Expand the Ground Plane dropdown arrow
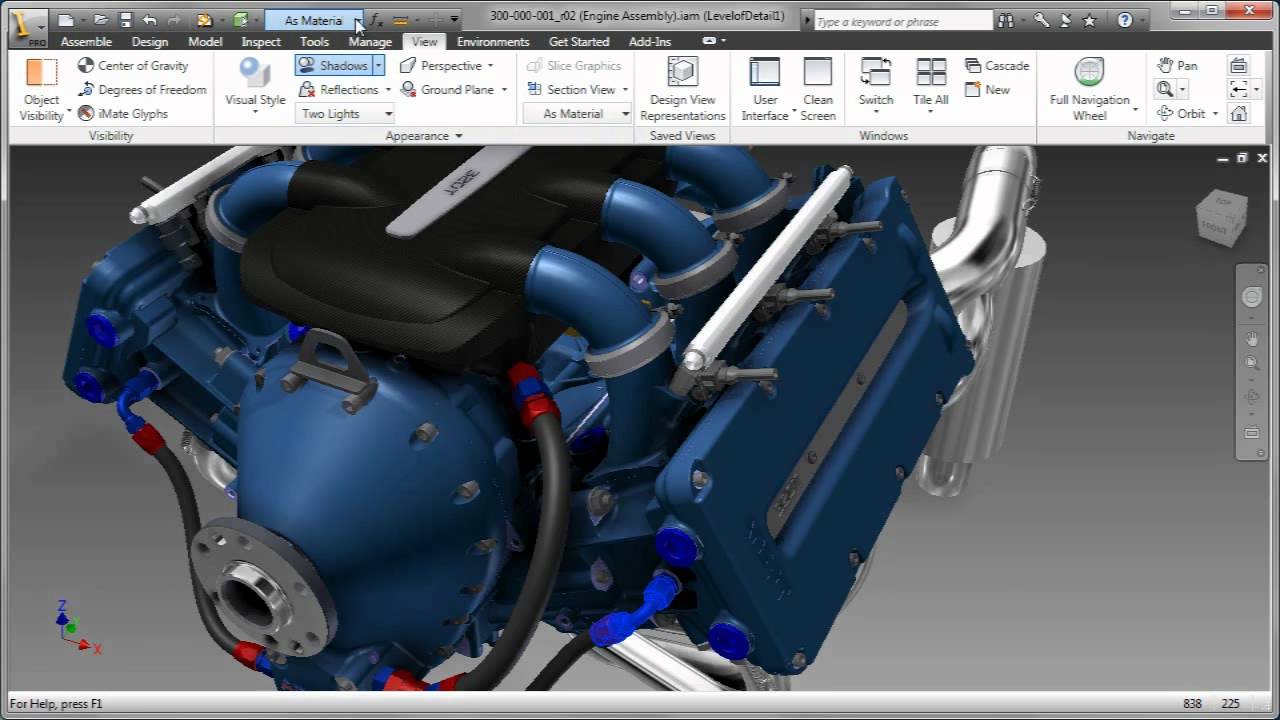 (504, 90)
